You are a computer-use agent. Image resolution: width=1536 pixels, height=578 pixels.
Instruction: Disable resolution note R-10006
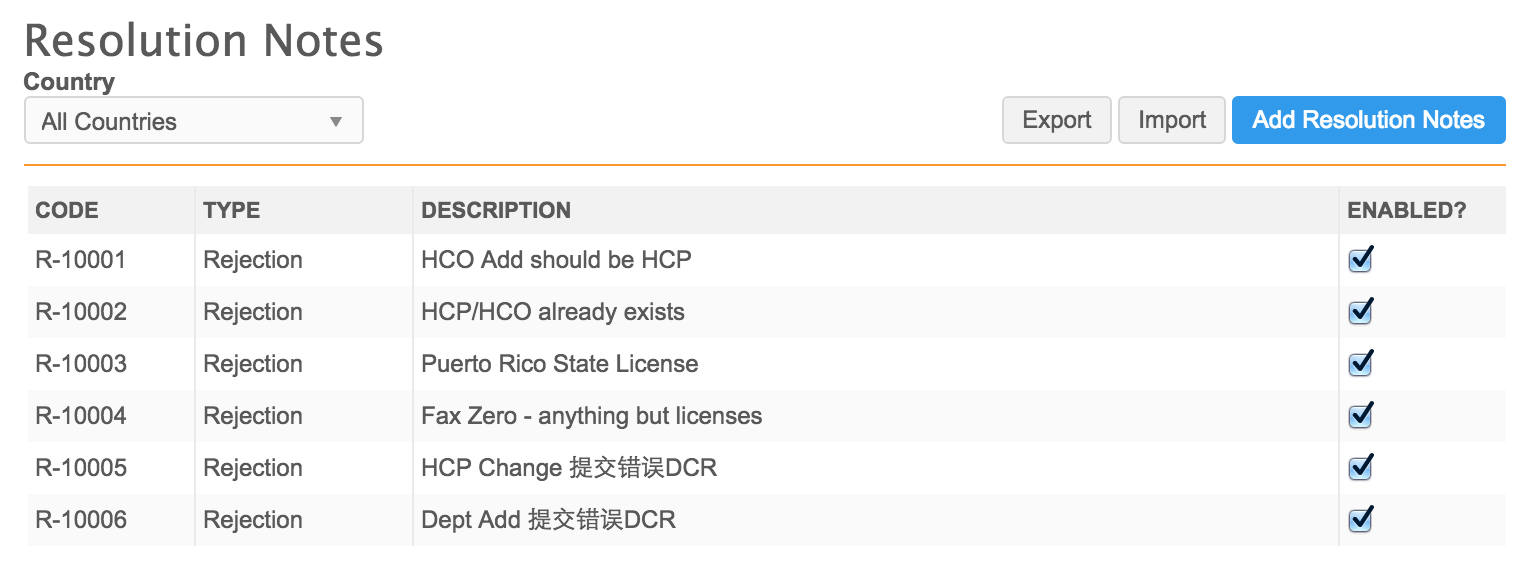pyautogui.click(x=1360, y=520)
